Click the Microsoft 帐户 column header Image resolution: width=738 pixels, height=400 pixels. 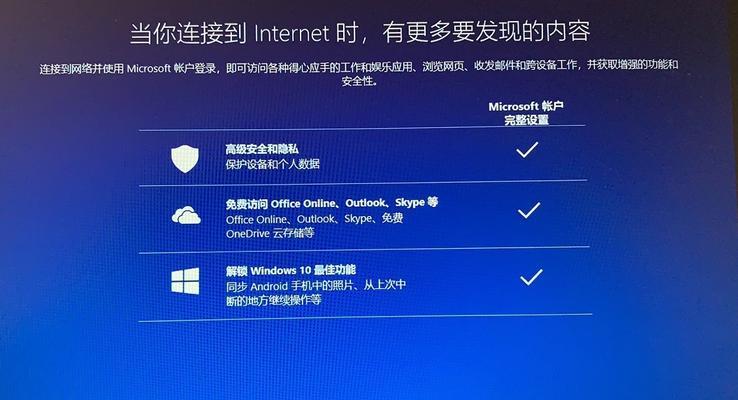click(526, 106)
